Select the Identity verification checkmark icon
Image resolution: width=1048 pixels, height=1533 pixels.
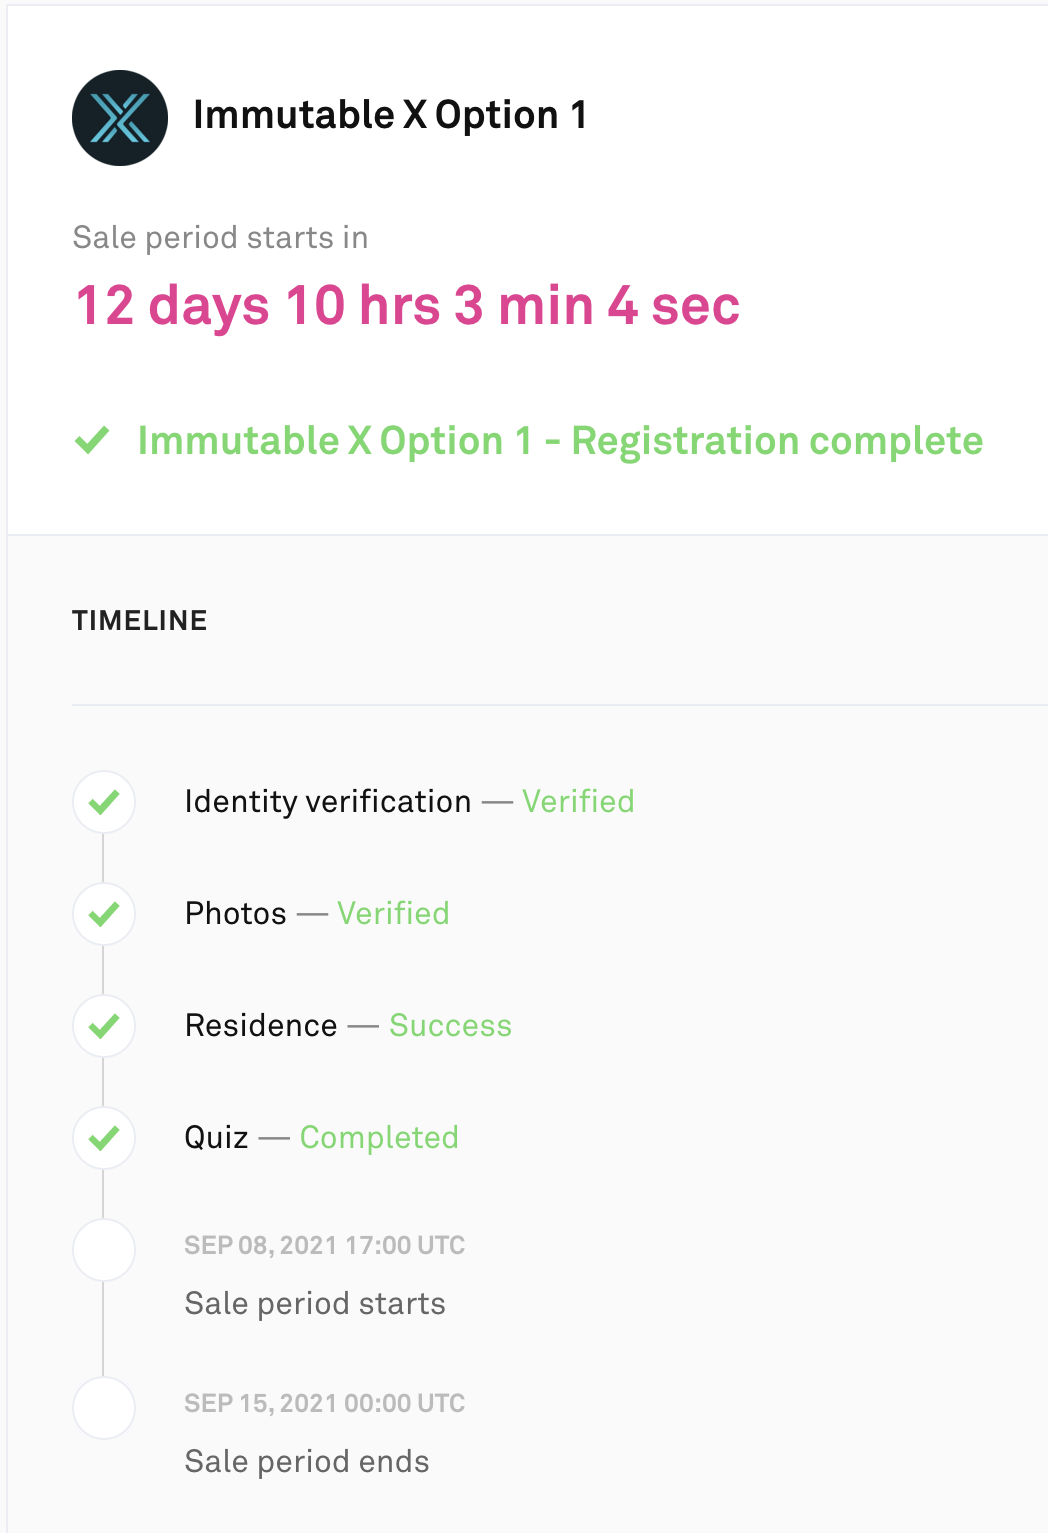(104, 801)
